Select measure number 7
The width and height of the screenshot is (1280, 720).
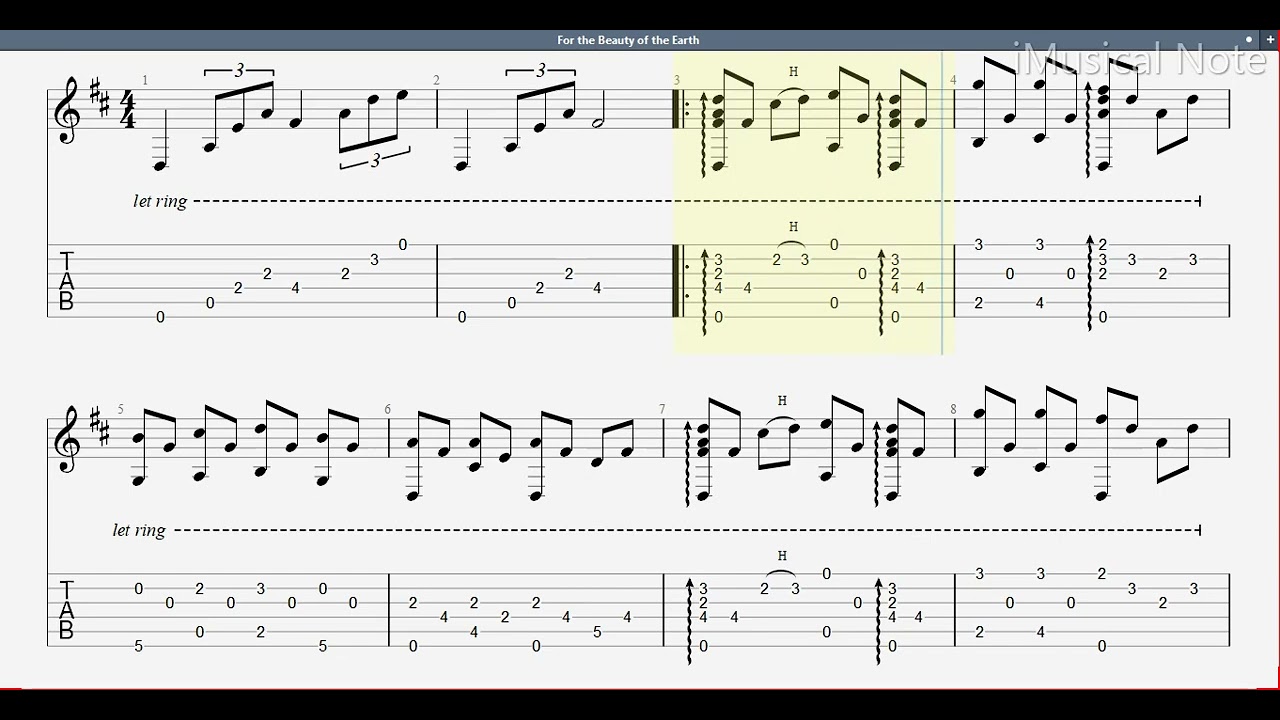click(662, 409)
